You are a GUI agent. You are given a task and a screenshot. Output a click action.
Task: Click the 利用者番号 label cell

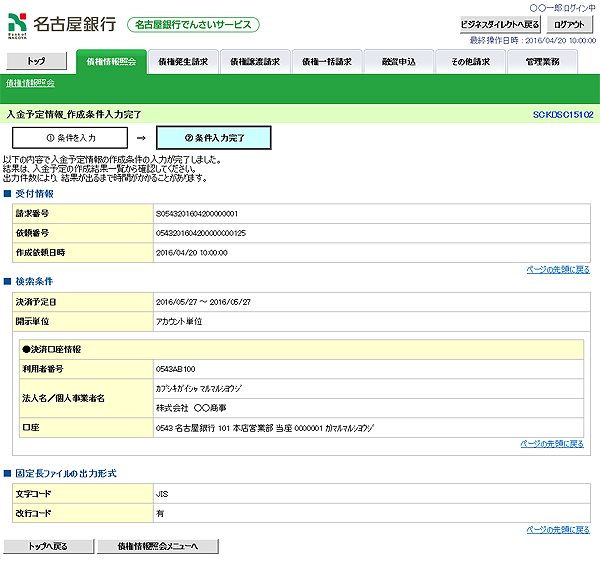click(86, 369)
